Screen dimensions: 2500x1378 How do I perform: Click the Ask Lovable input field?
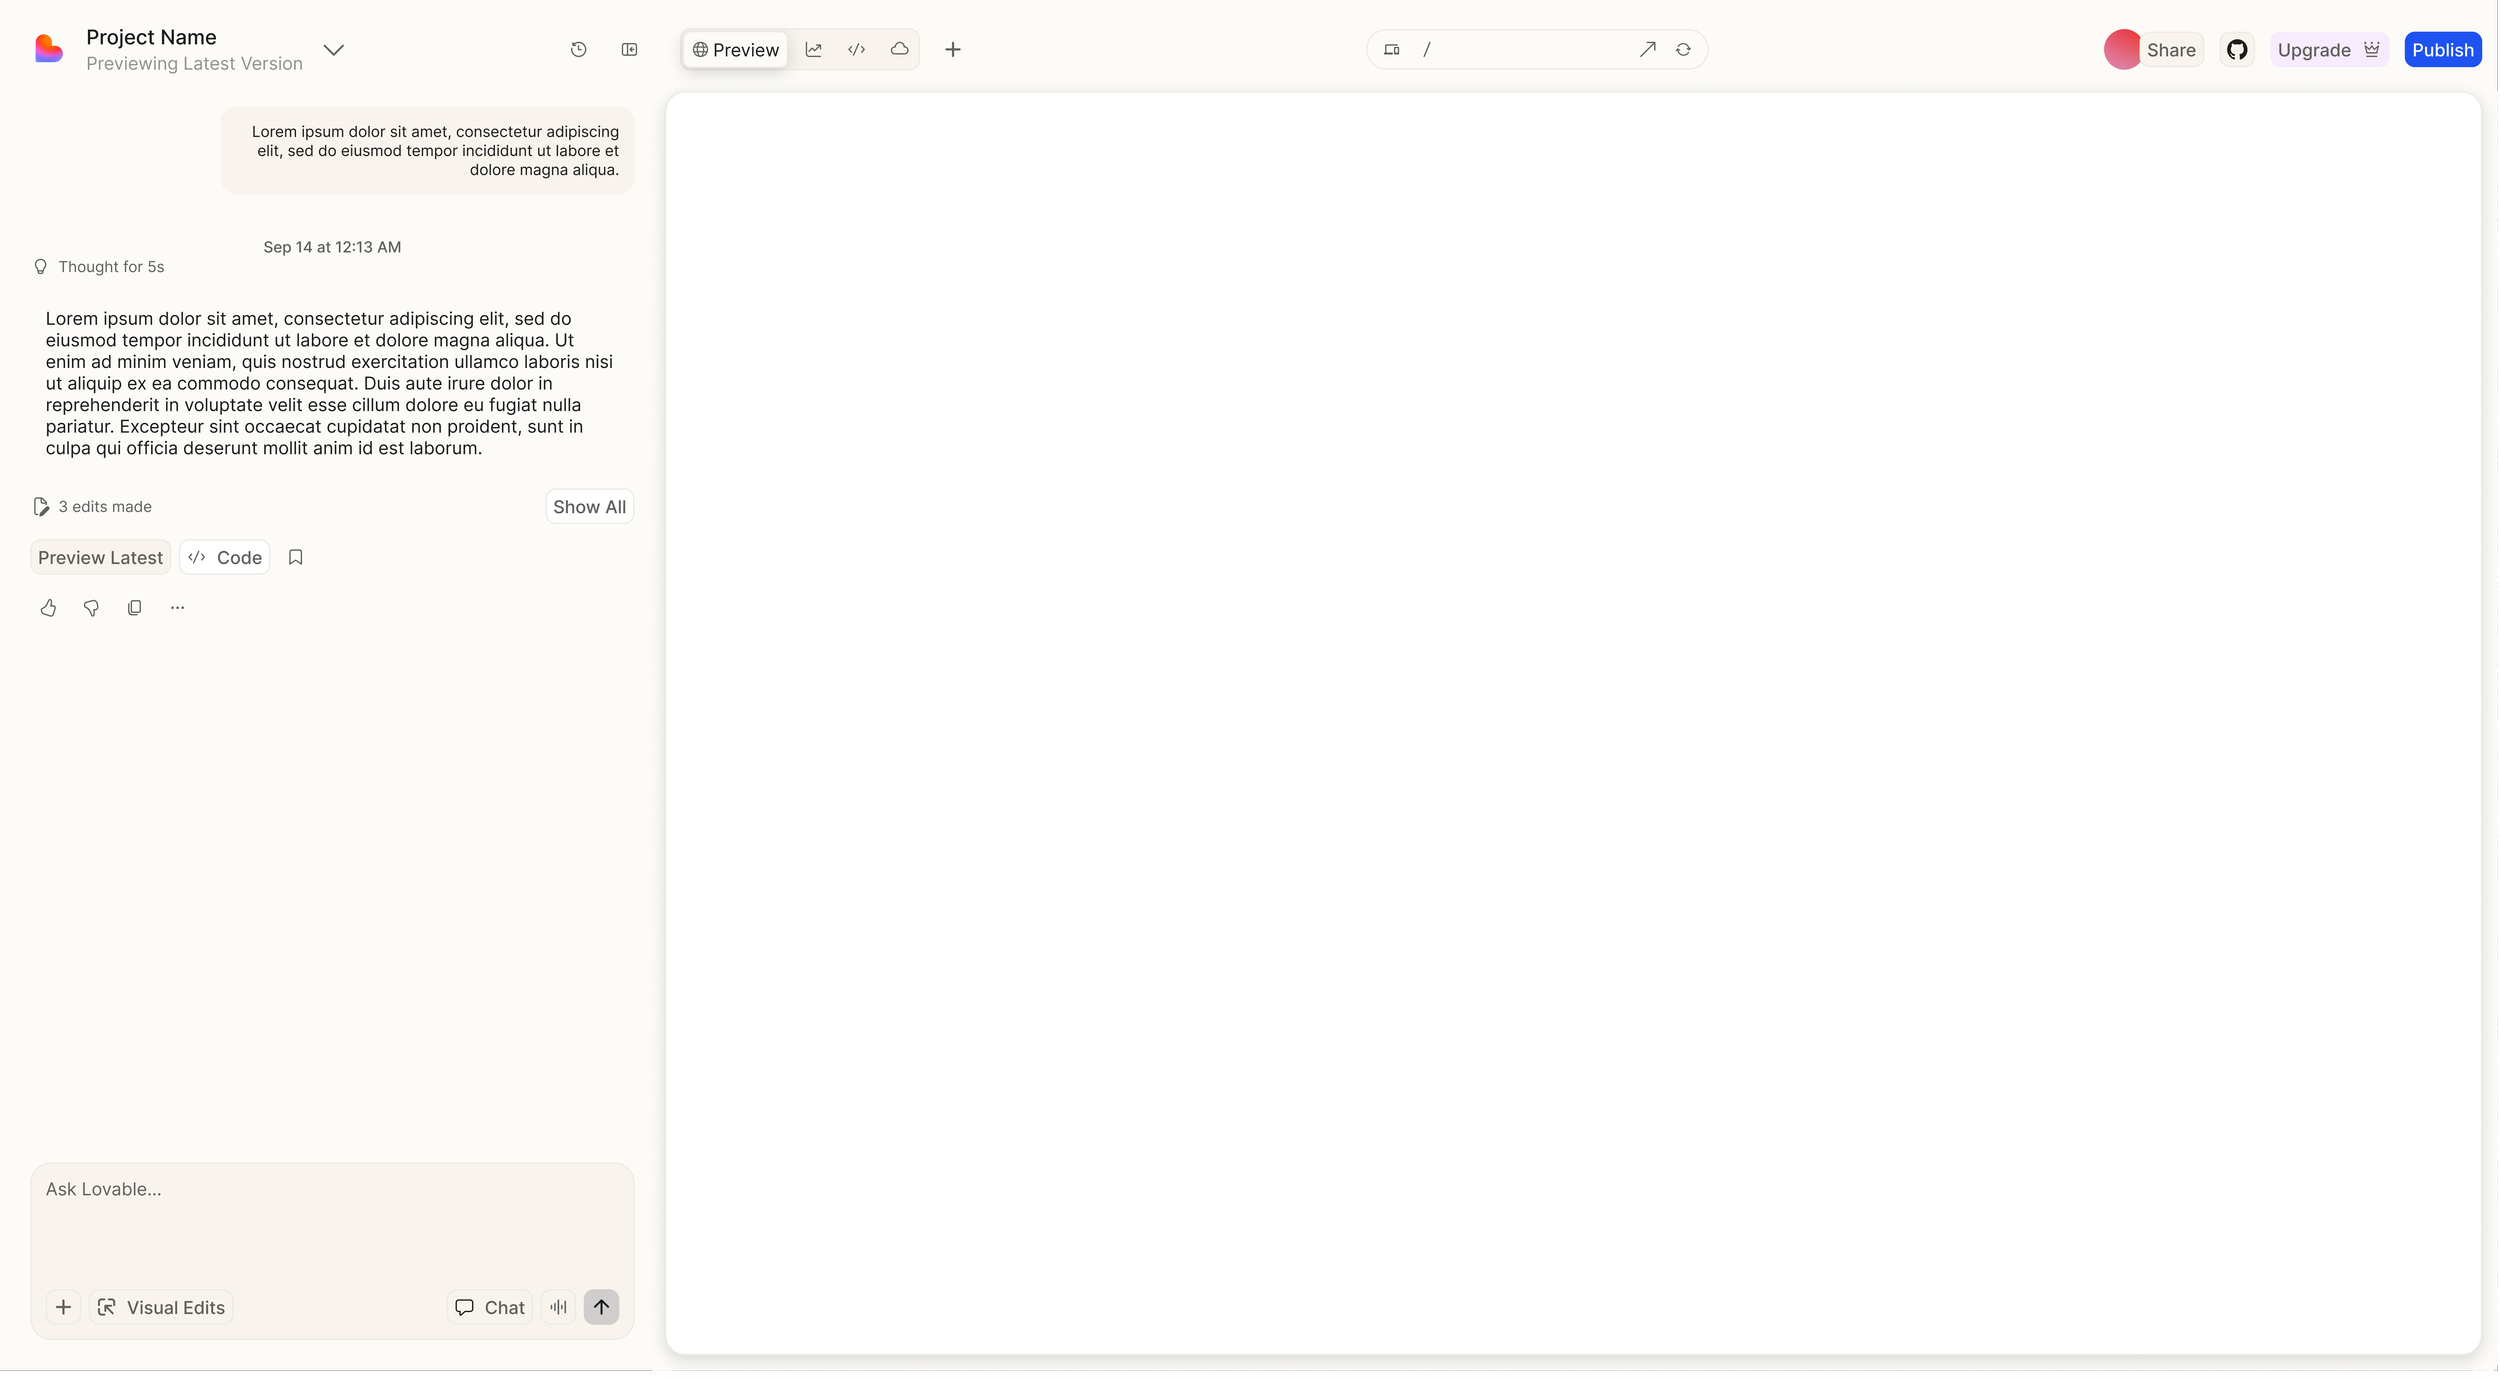click(x=330, y=1220)
